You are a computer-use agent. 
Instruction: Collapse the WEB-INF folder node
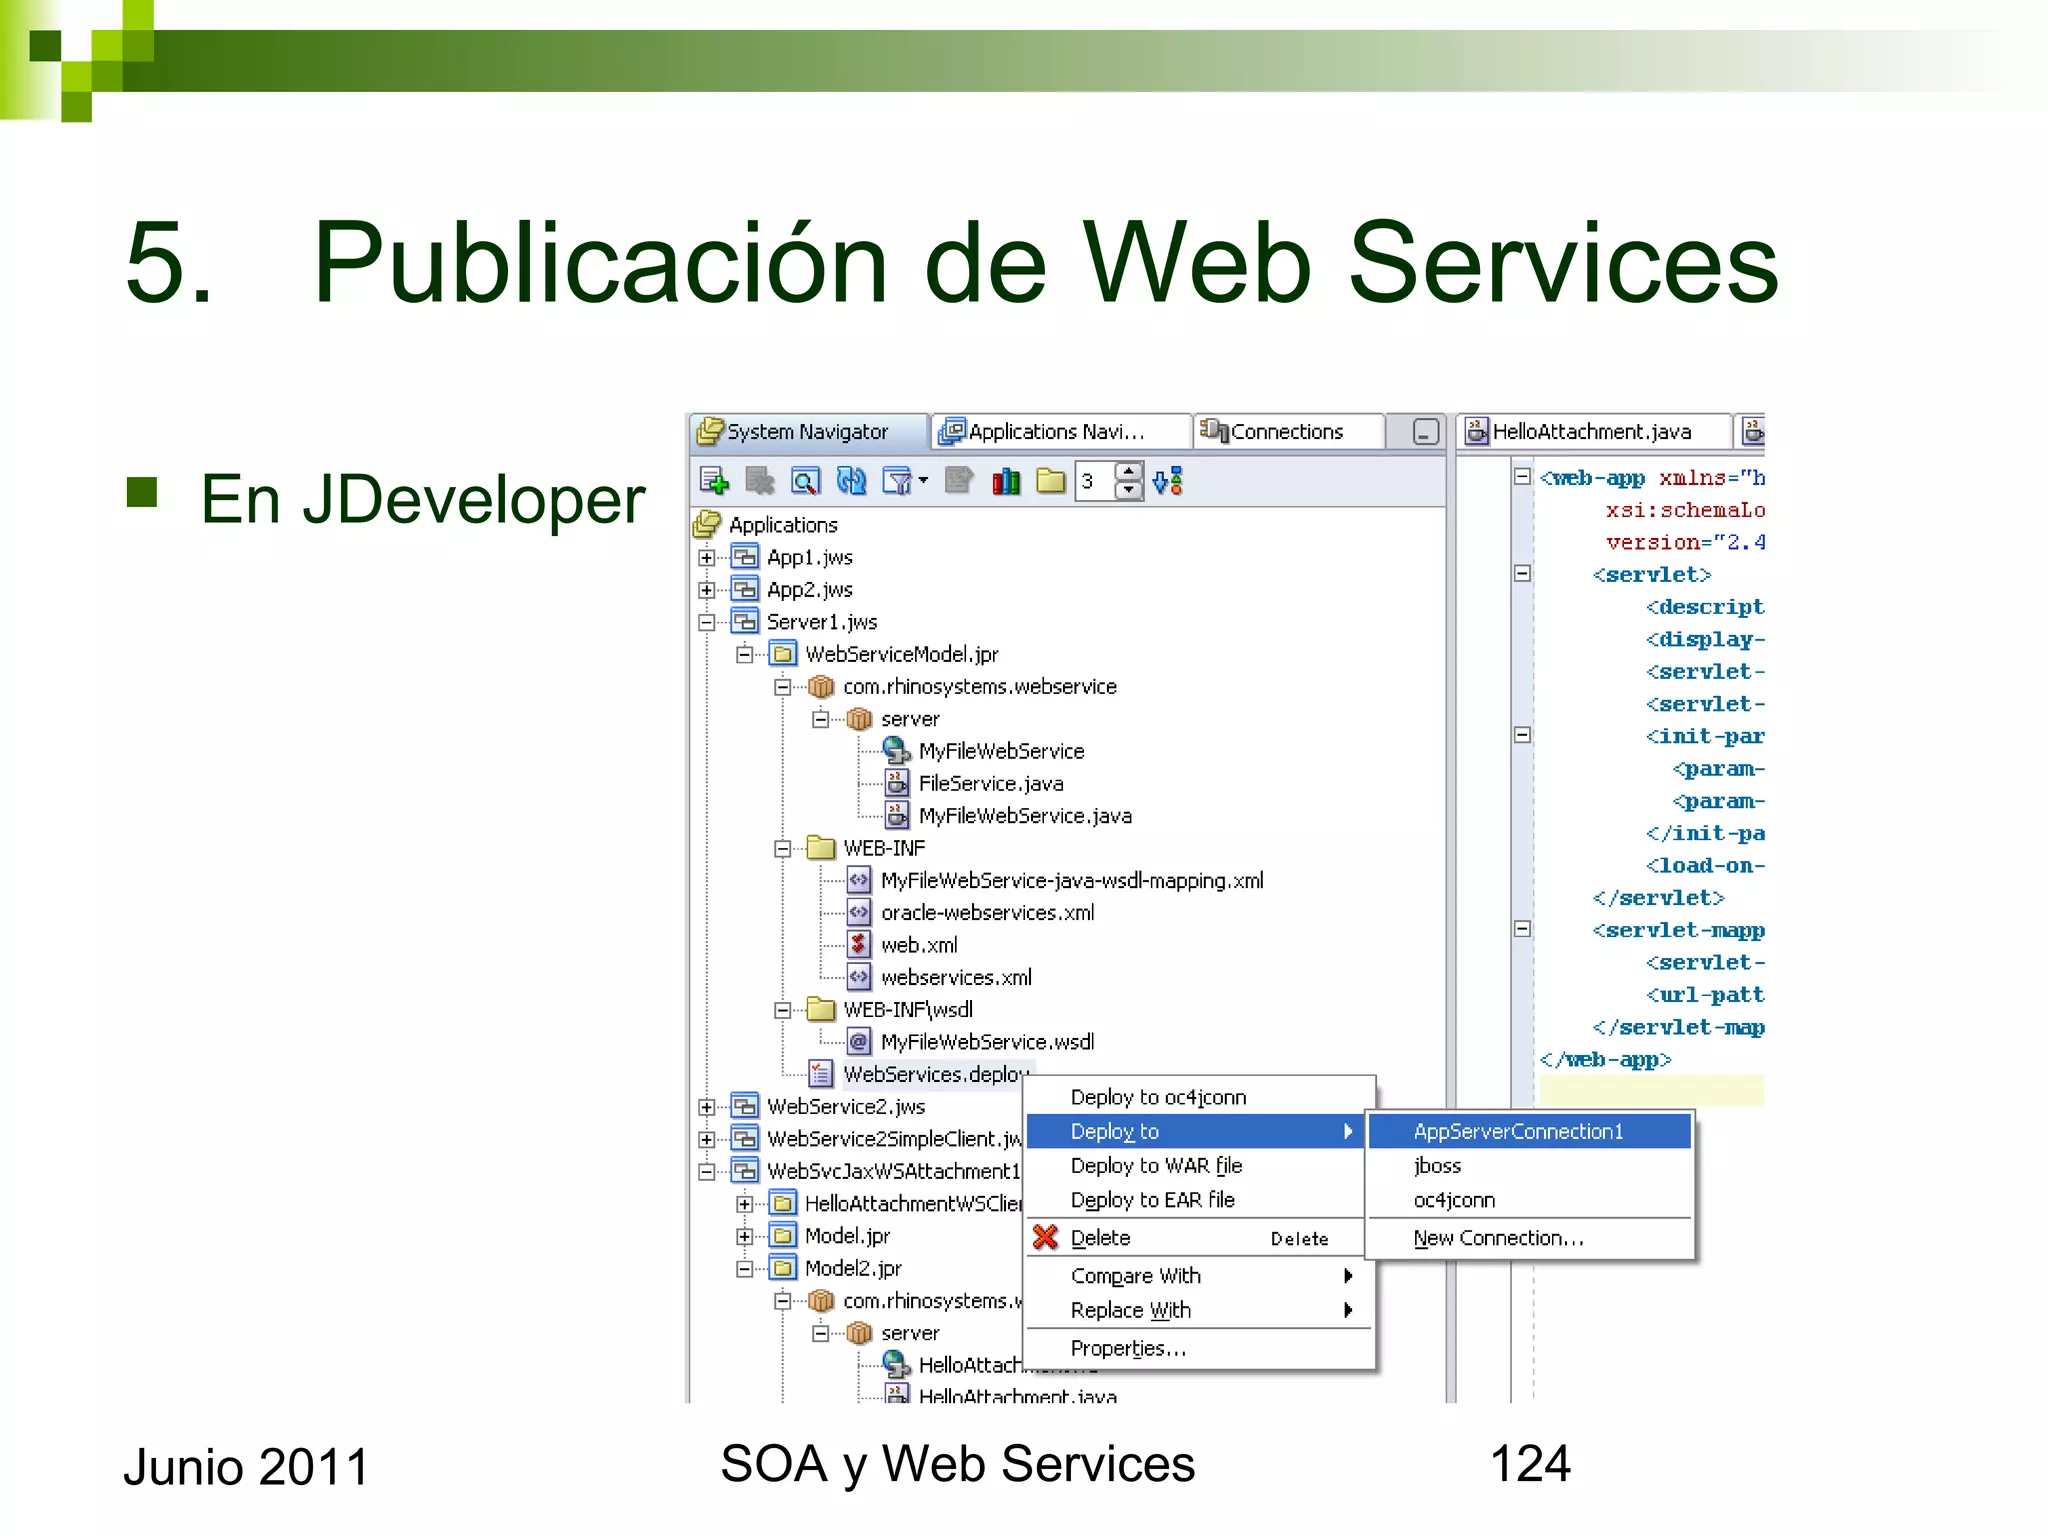pos(783,848)
